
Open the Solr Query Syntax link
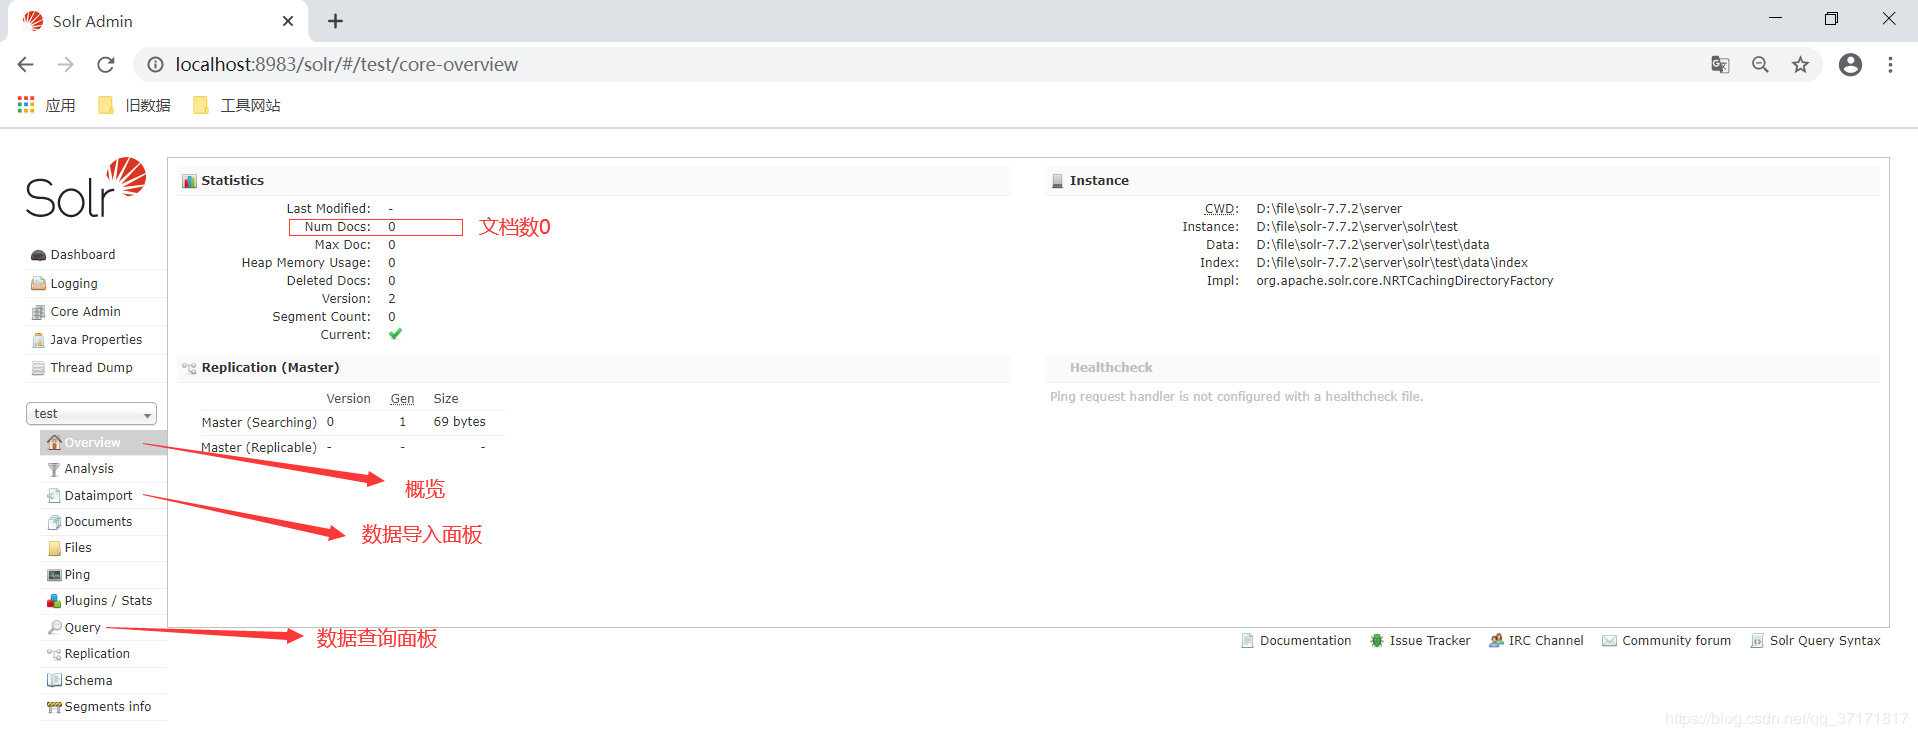point(1824,641)
